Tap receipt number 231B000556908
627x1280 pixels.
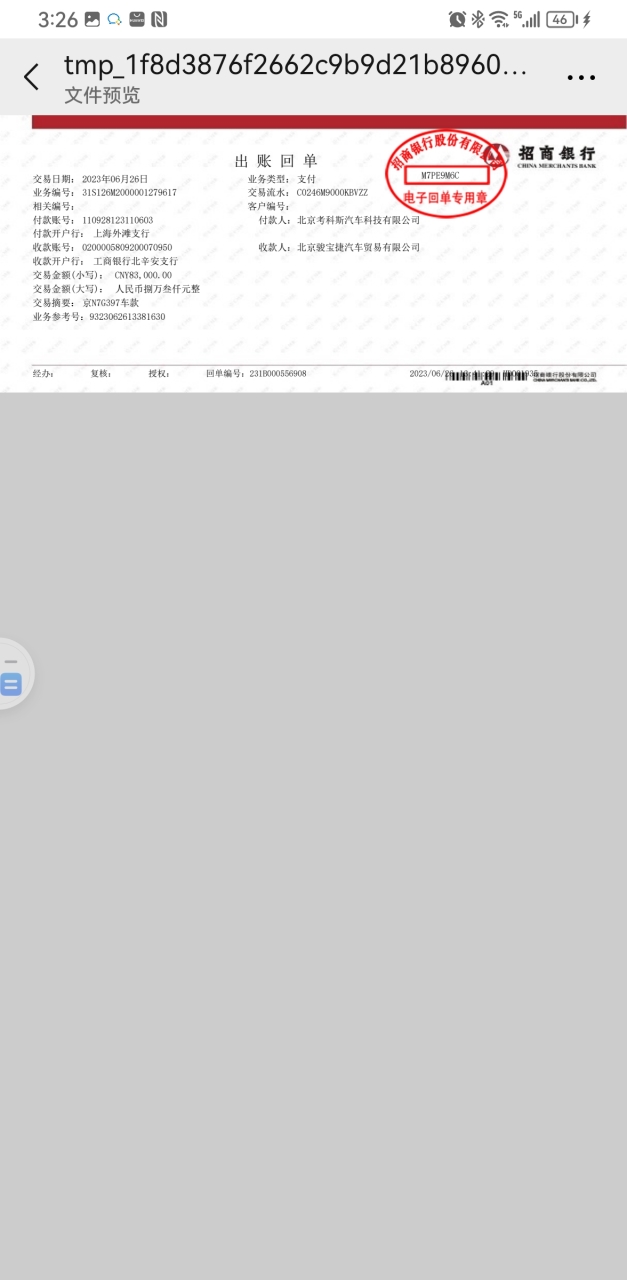(277, 373)
